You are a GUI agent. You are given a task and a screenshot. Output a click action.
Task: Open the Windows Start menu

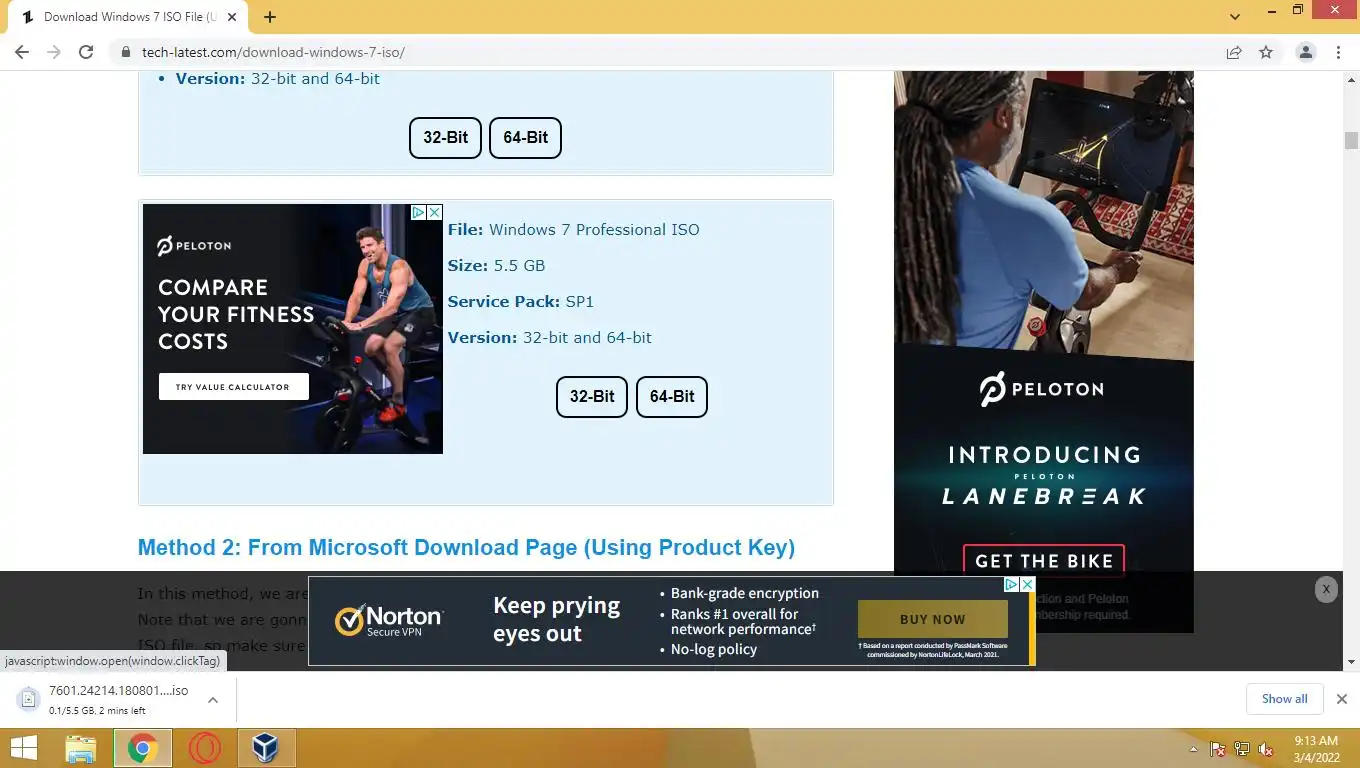click(x=23, y=748)
